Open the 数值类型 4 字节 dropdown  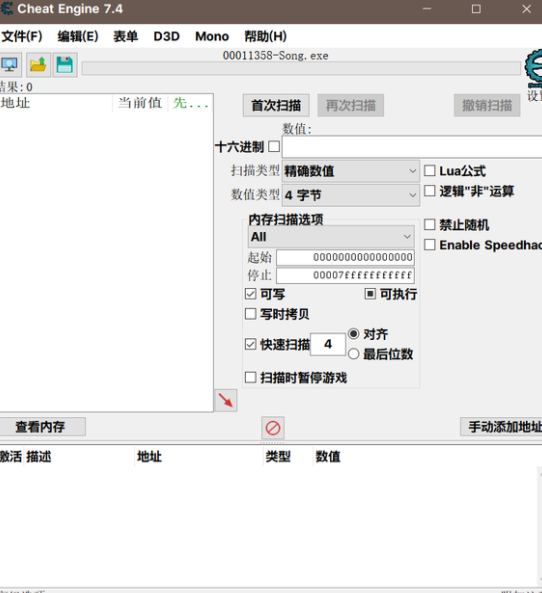coord(351,195)
